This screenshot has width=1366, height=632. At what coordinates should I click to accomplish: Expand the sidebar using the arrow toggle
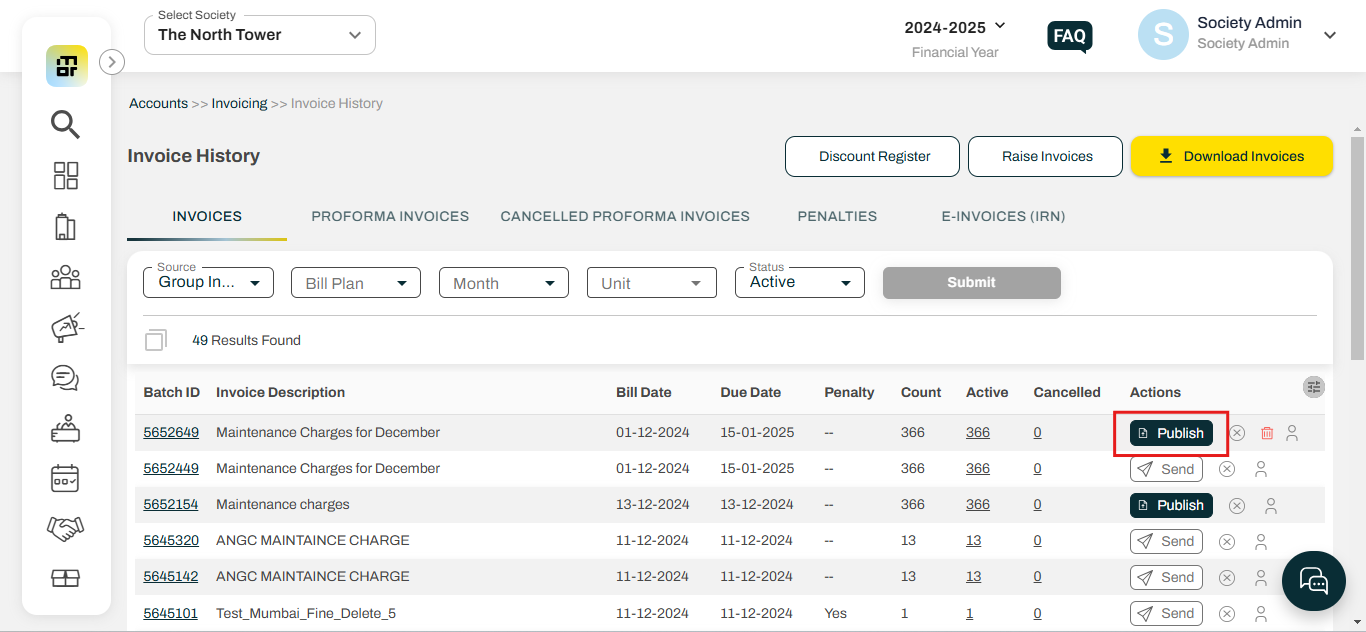point(112,62)
